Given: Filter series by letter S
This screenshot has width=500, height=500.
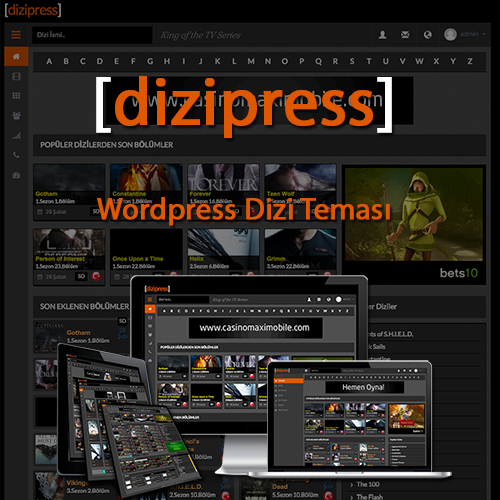Looking at the screenshot, I should 352,61.
